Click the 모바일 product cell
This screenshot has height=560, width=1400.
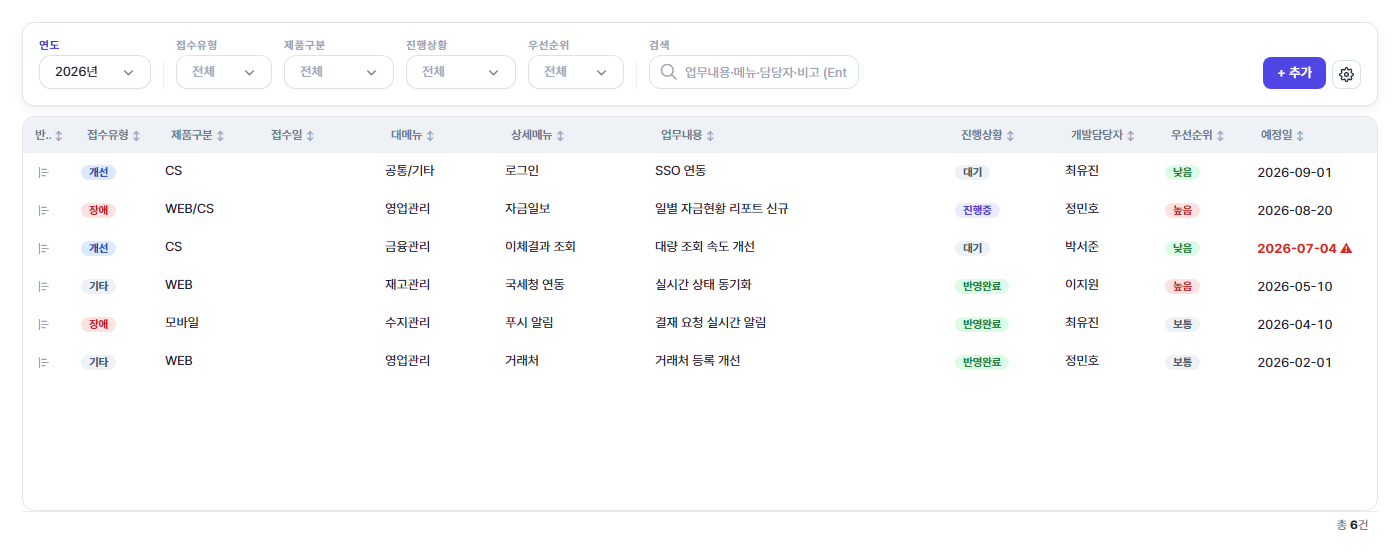(182, 323)
